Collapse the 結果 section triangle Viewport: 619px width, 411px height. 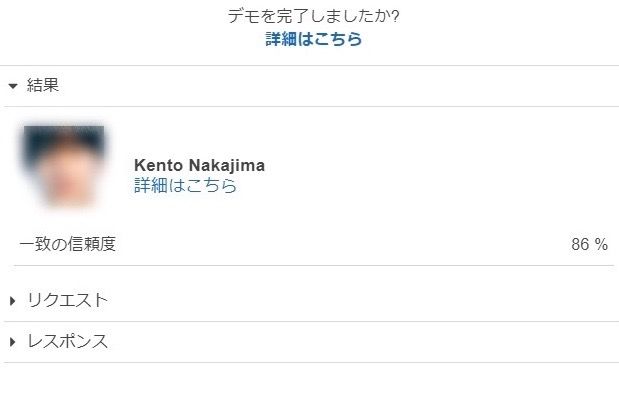(13, 86)
